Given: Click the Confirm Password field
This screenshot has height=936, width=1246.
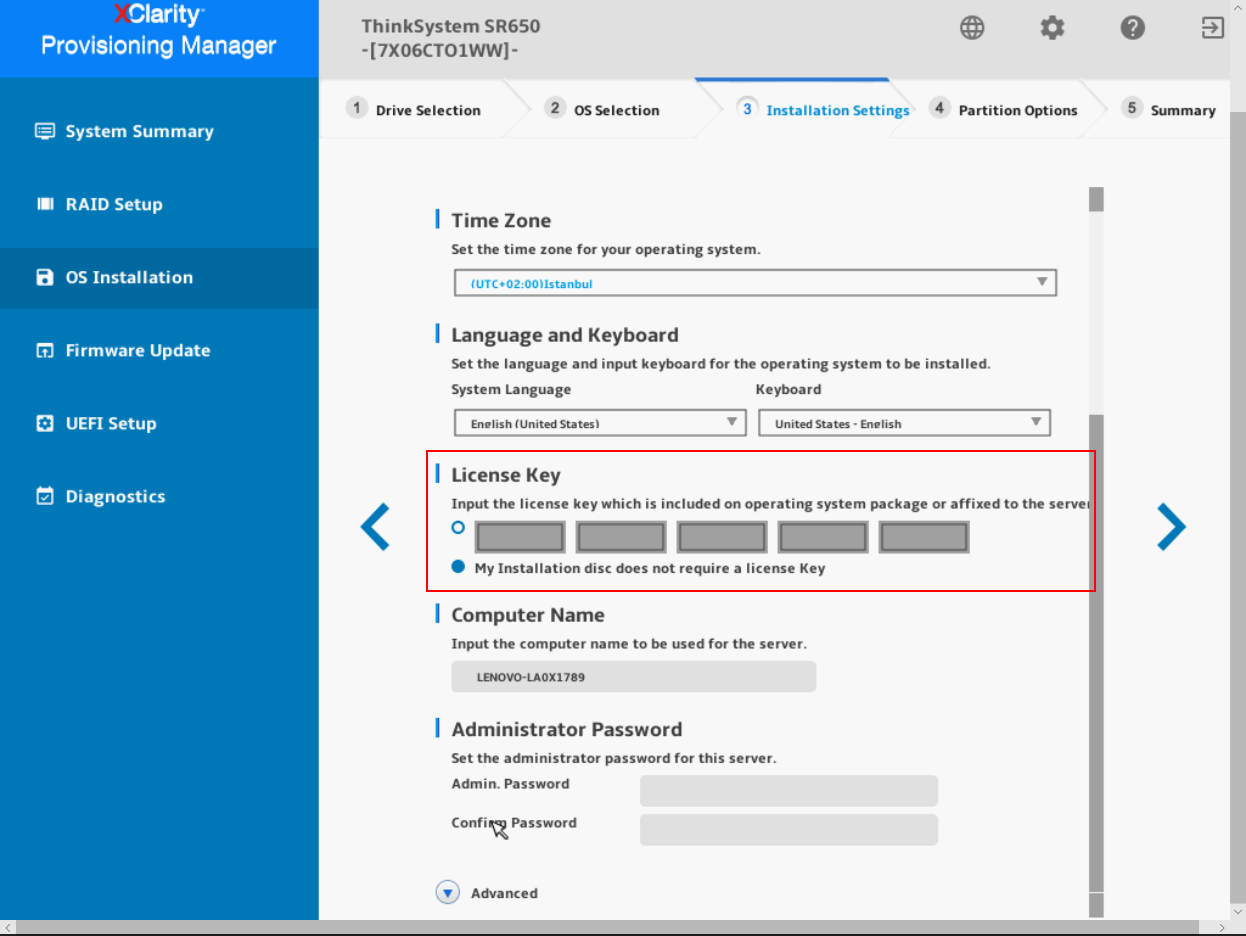Looking at the screenshot, I should click(x=789, y=830).
